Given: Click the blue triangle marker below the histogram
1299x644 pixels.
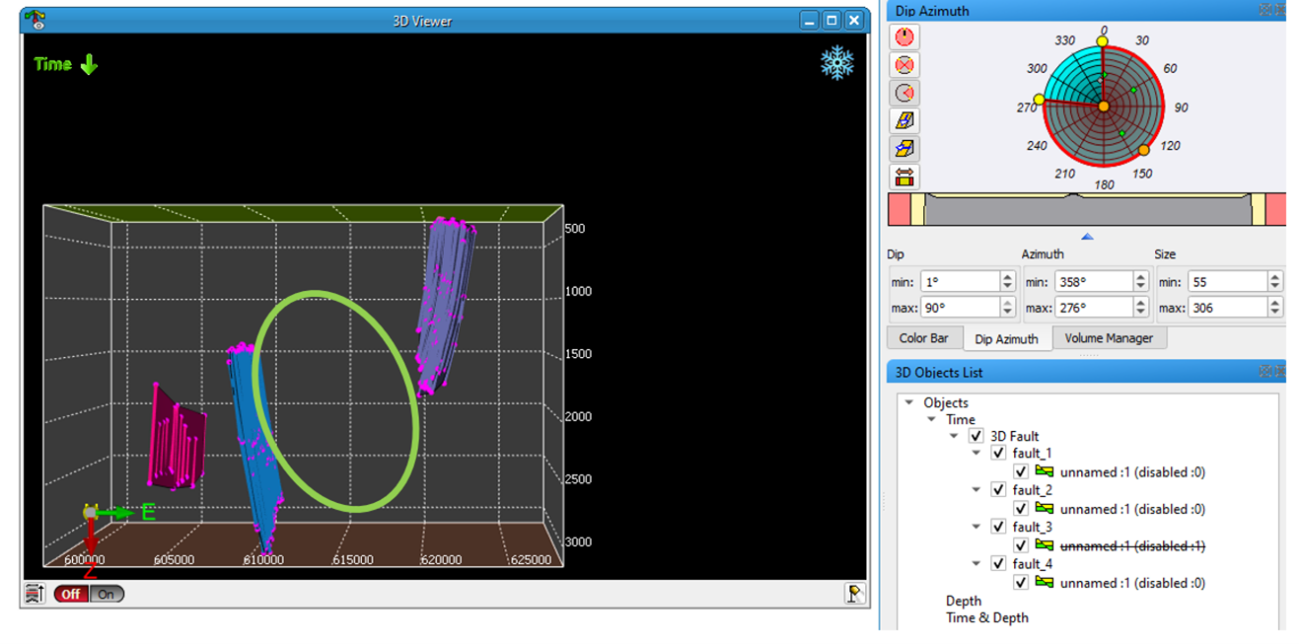Looking at the screenshot, I should click(x=1087, y=236).
